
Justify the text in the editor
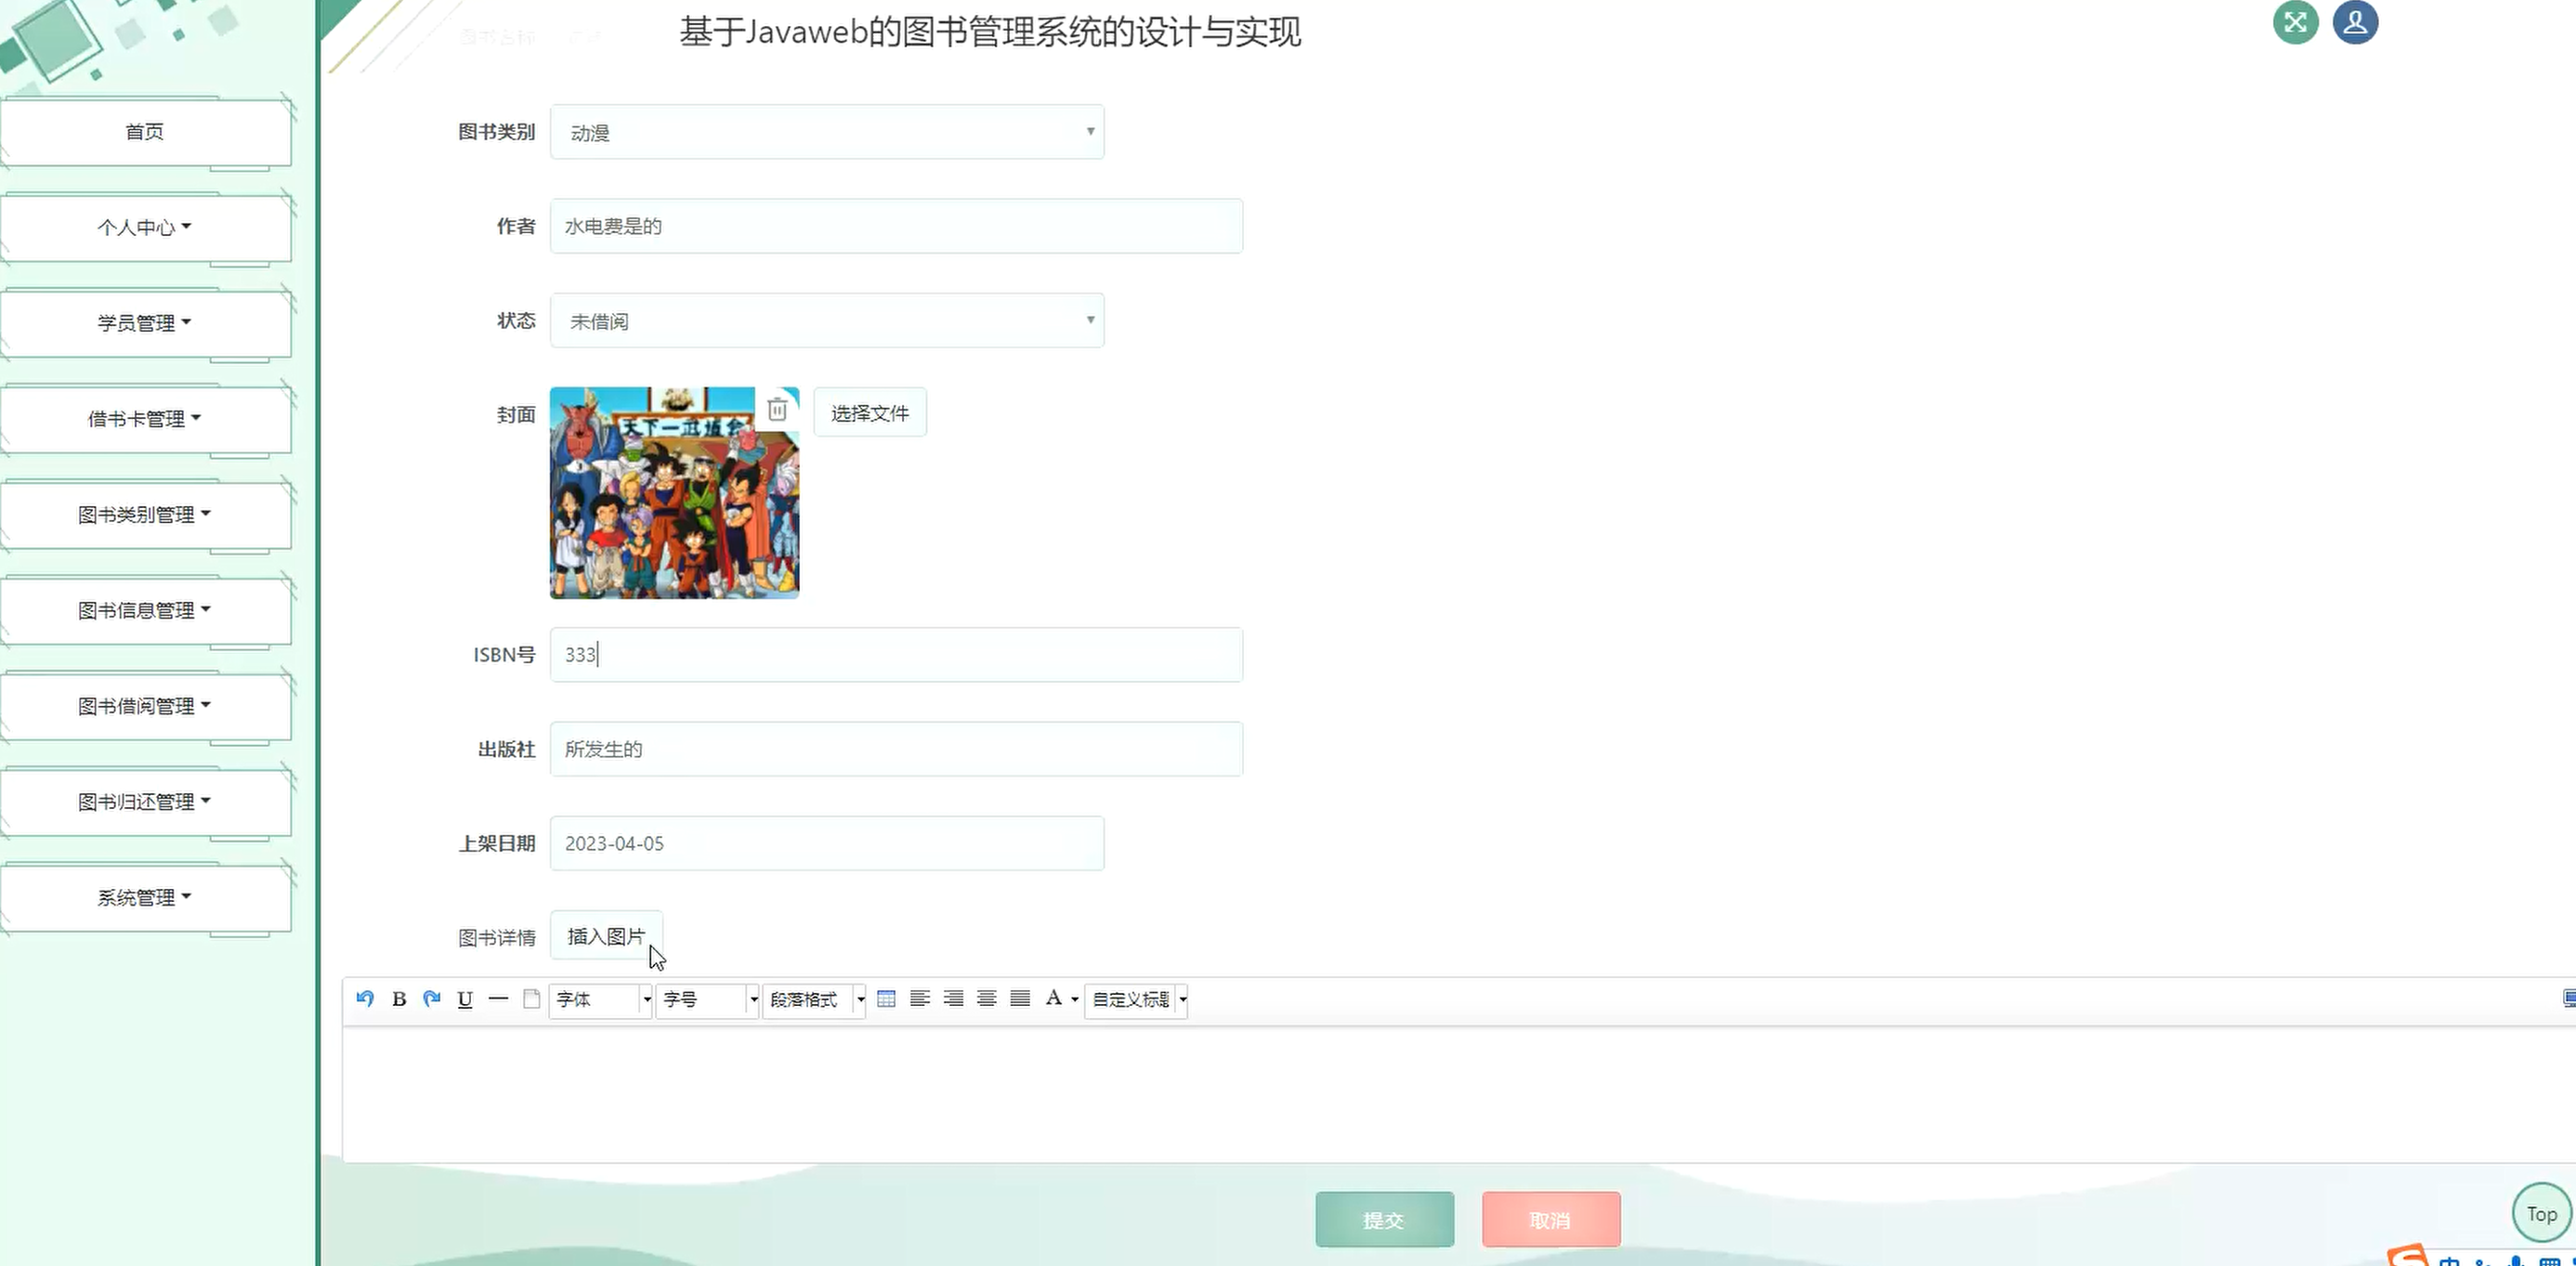[x=1020, y=998]
